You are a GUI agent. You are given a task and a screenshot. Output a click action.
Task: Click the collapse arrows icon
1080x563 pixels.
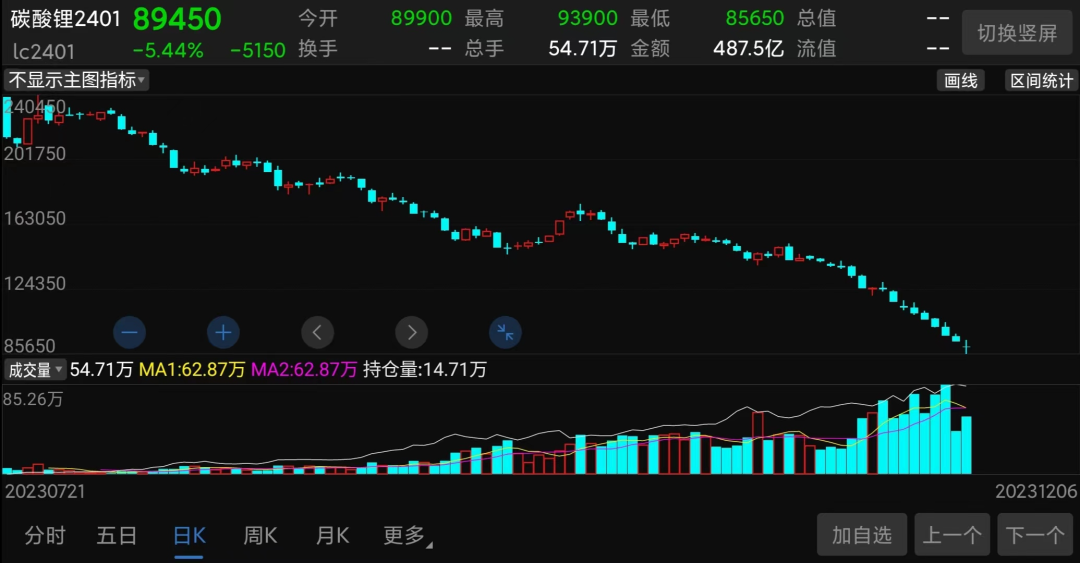(x=506, y=333)
